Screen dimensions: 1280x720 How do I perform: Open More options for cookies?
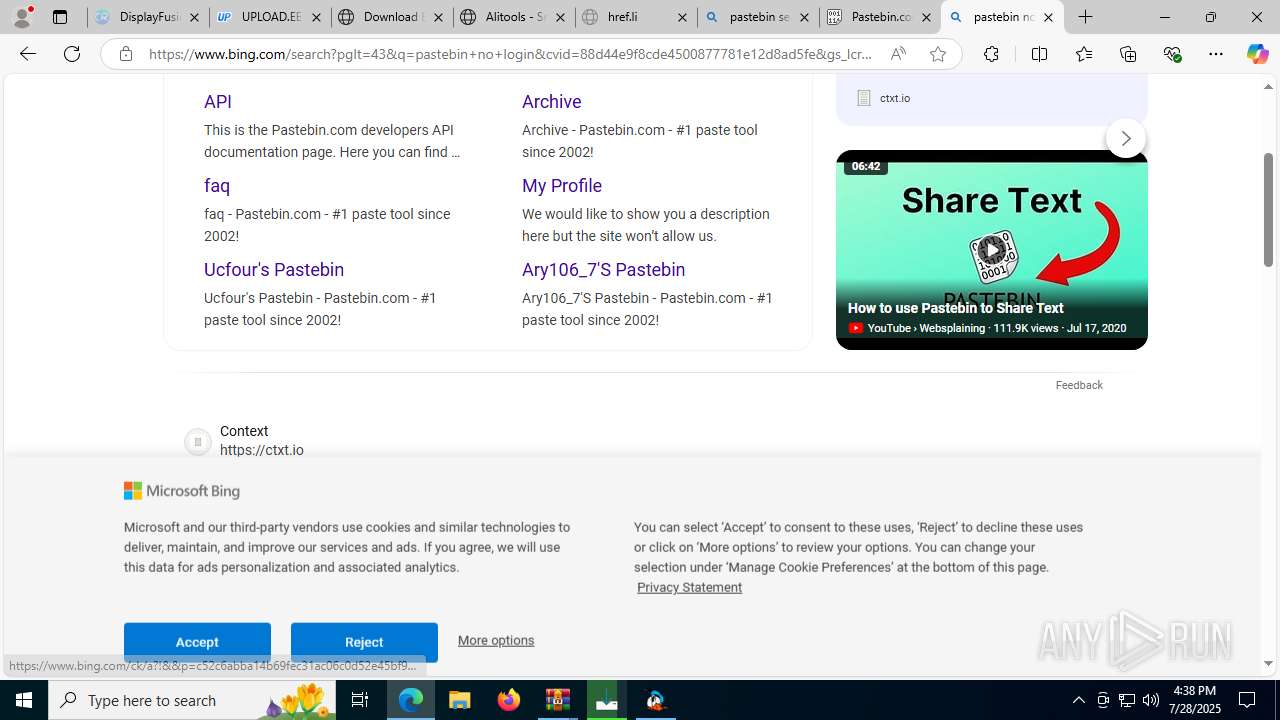pos(496,640)
